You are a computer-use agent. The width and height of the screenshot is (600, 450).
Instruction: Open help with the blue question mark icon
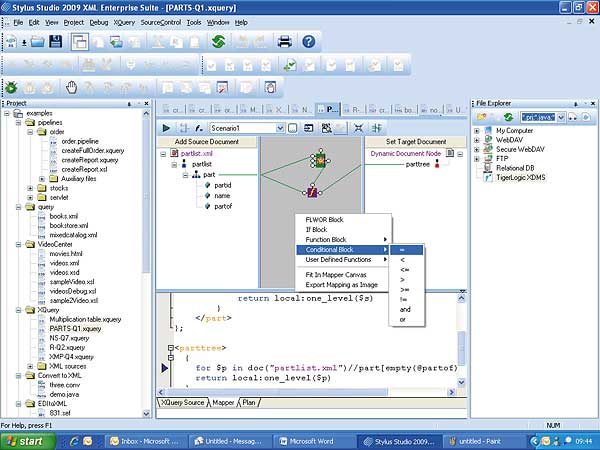click(308, 41)
